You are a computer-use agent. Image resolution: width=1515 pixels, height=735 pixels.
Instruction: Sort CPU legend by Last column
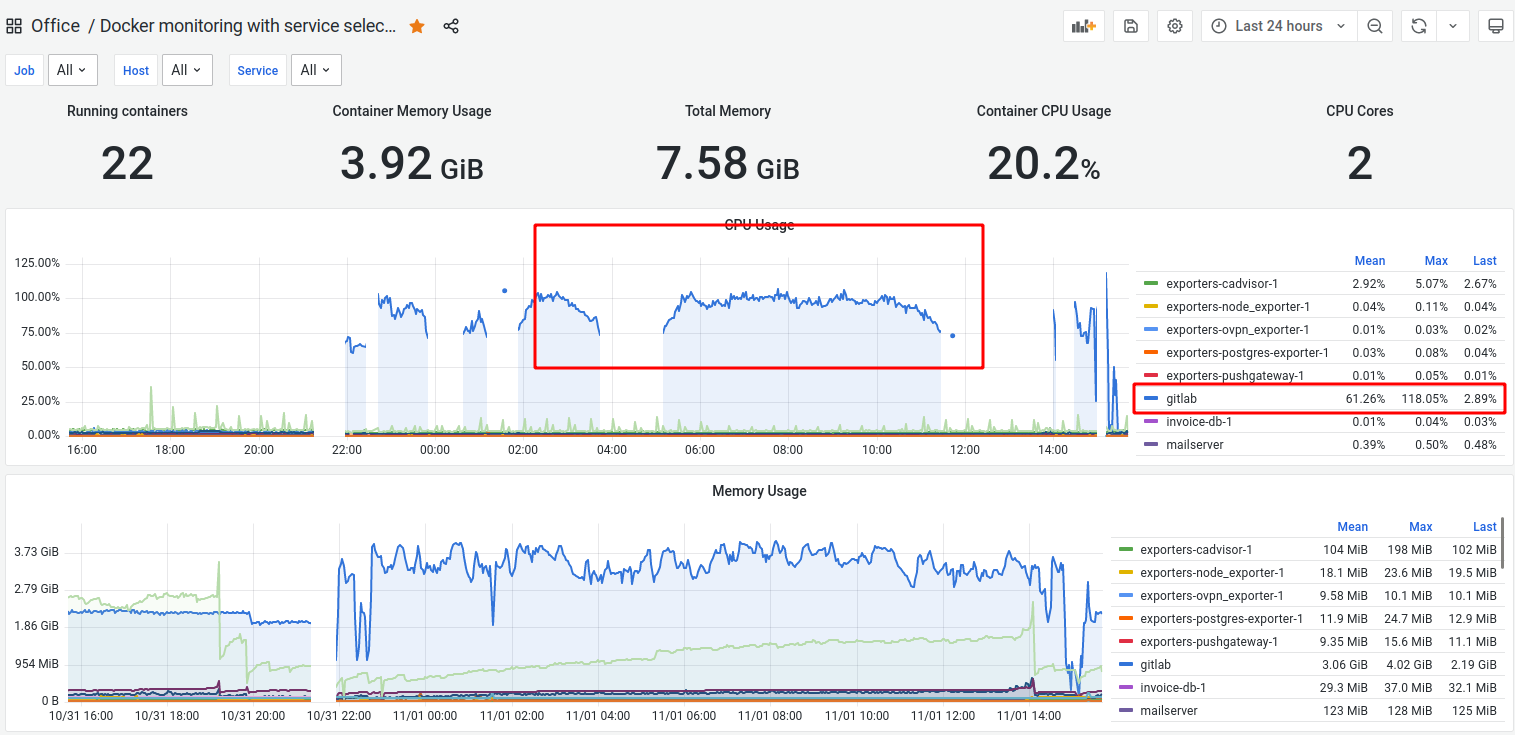pos(1485,261)
